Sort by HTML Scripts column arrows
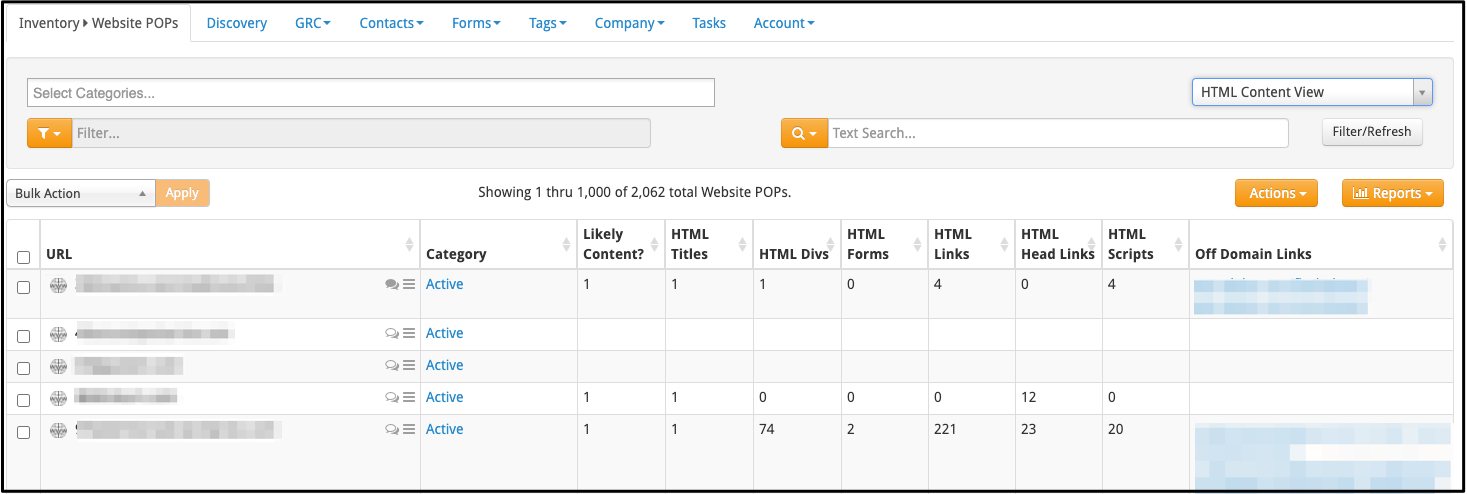 (1179, 245)
